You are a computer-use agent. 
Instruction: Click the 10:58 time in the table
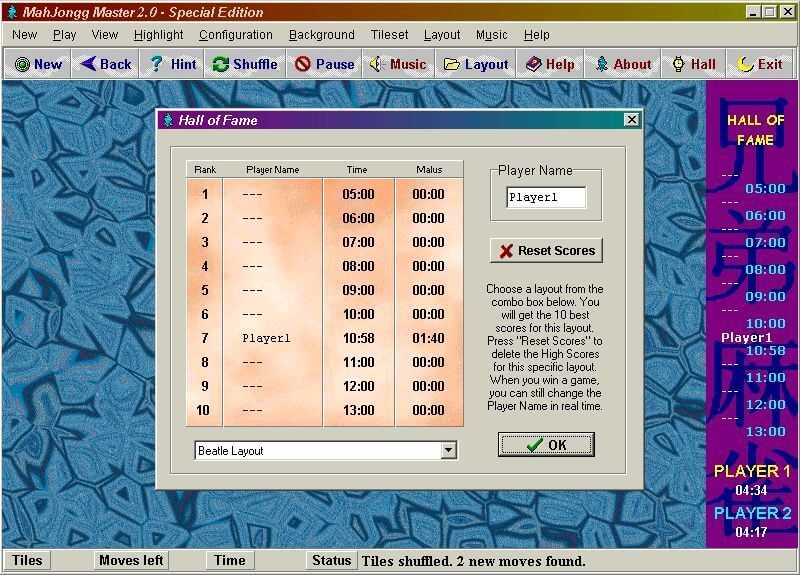point(358,338)
